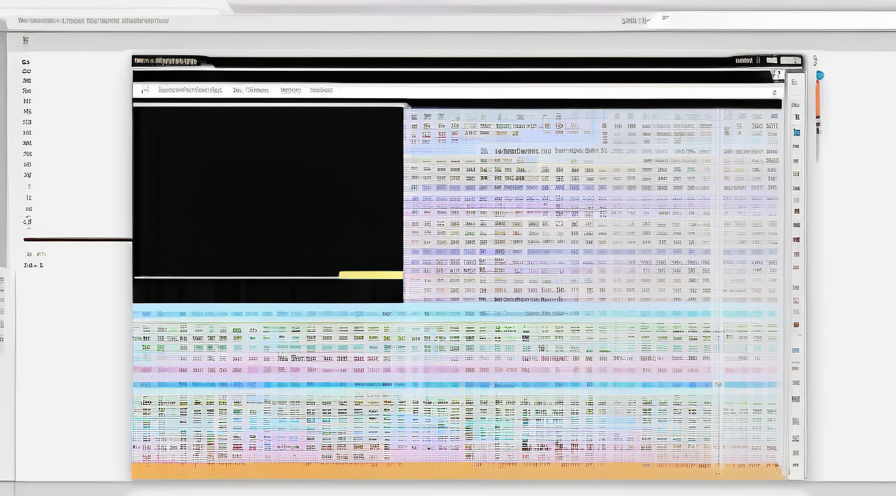Click the orange band at the table's bottom

click(x=455, y=470)
